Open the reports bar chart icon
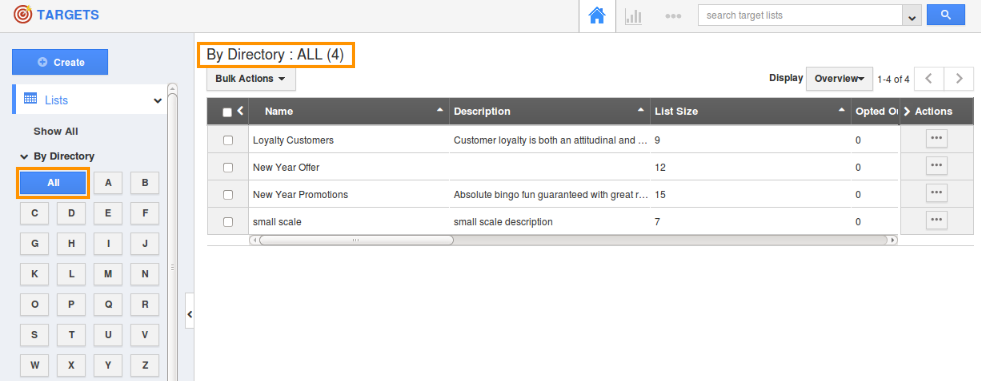The height and width of the screenshot is (381, 981). (x=633, y=16)
